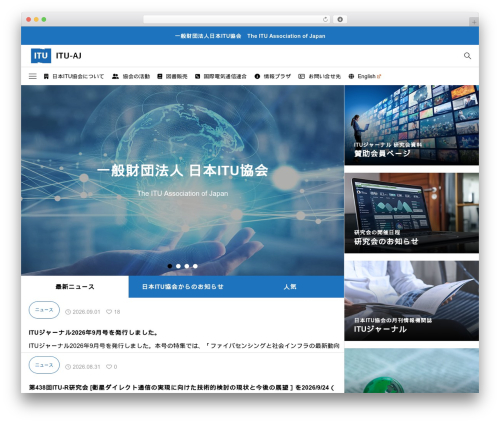Viewport: 500px width, 423px height.
Task: Open お問い合せ先 menu item
Action: [x=324, y=76]
